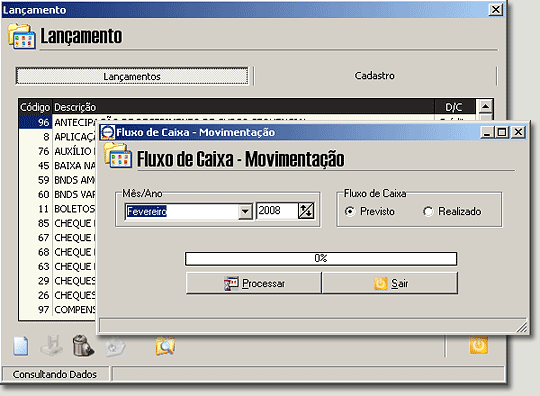540x396 pixels.
Task: Click the Consultando Dados status text
Action: tap(55, 374)
